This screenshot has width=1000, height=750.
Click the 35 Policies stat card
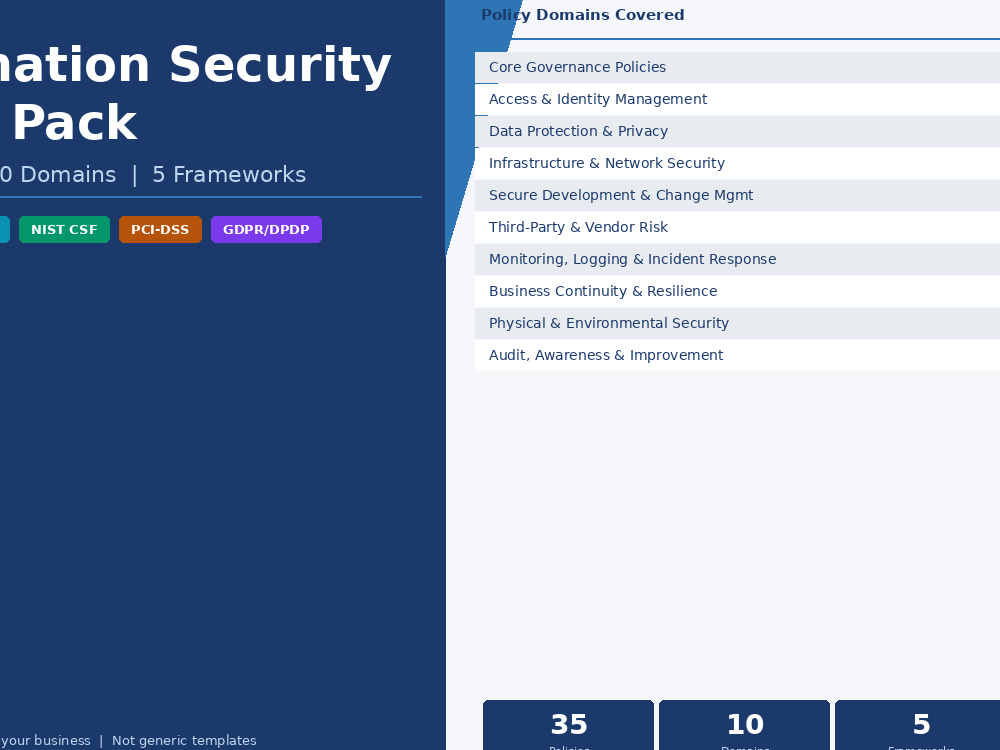(x=568, y=725)
